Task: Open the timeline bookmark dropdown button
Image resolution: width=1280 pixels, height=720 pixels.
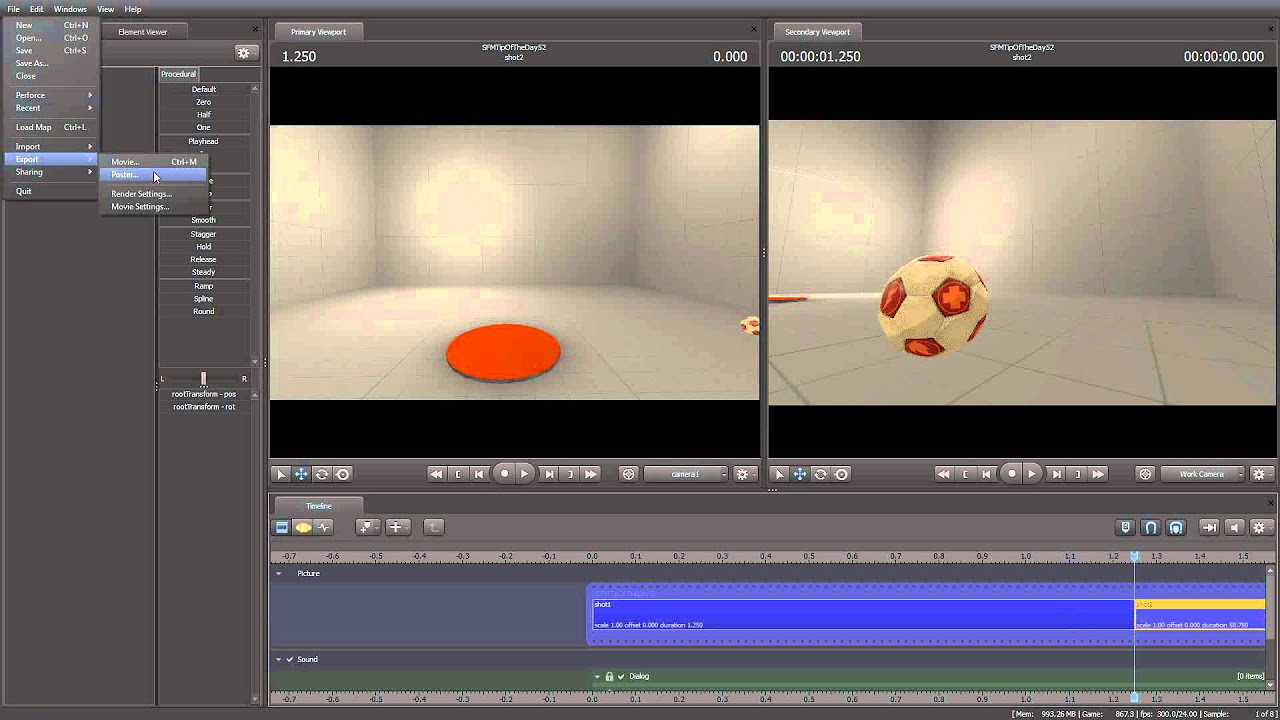Action: (x=367, y=527)
